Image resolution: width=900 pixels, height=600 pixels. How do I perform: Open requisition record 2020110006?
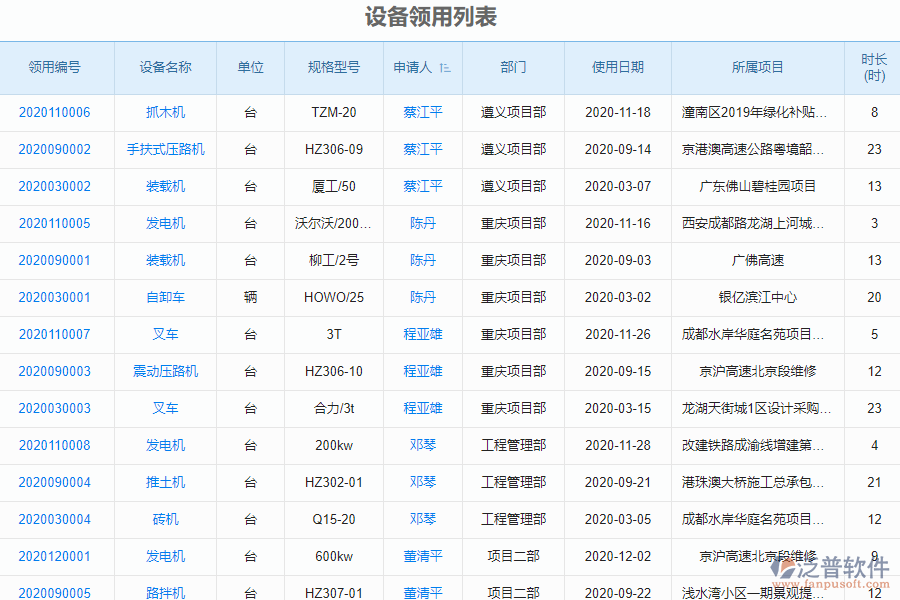[x=57, y=112]
